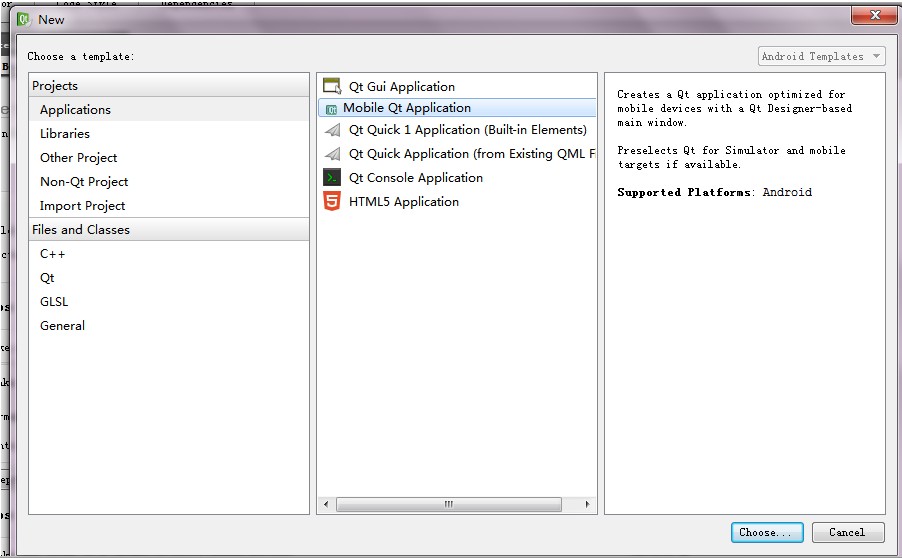Click the Files and Classes section header
The image size is (902, 558).
[169, 230]
